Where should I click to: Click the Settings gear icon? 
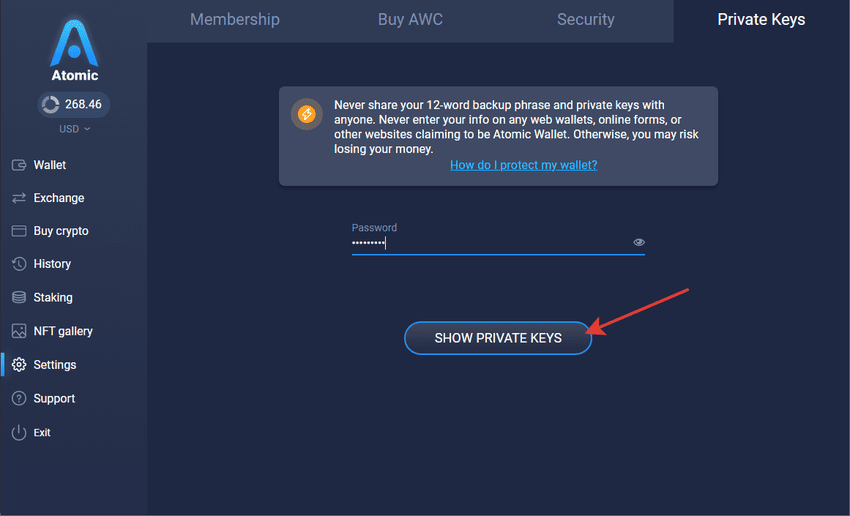pos(19,365)
